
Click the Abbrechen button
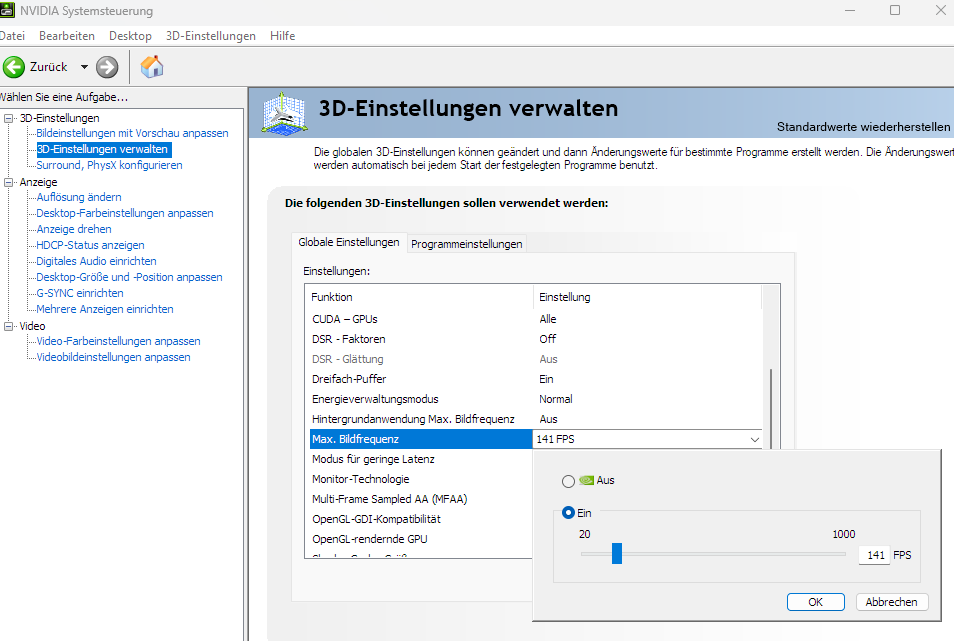click(891, 601)
